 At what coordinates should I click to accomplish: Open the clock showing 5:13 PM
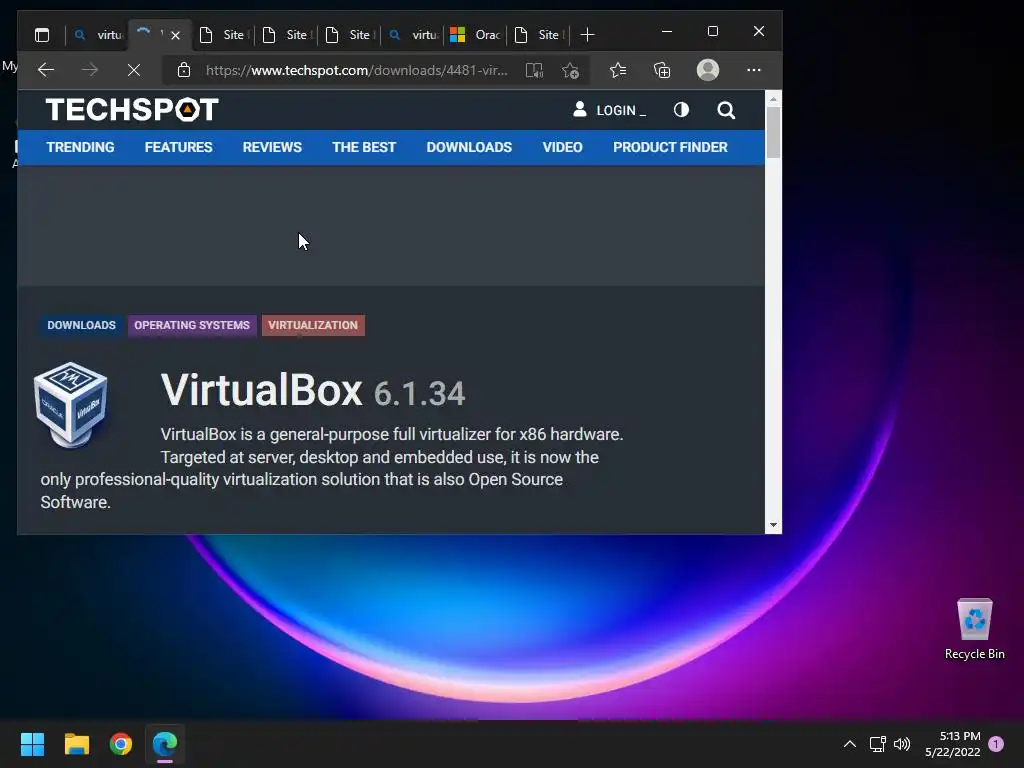click(953, 744)
